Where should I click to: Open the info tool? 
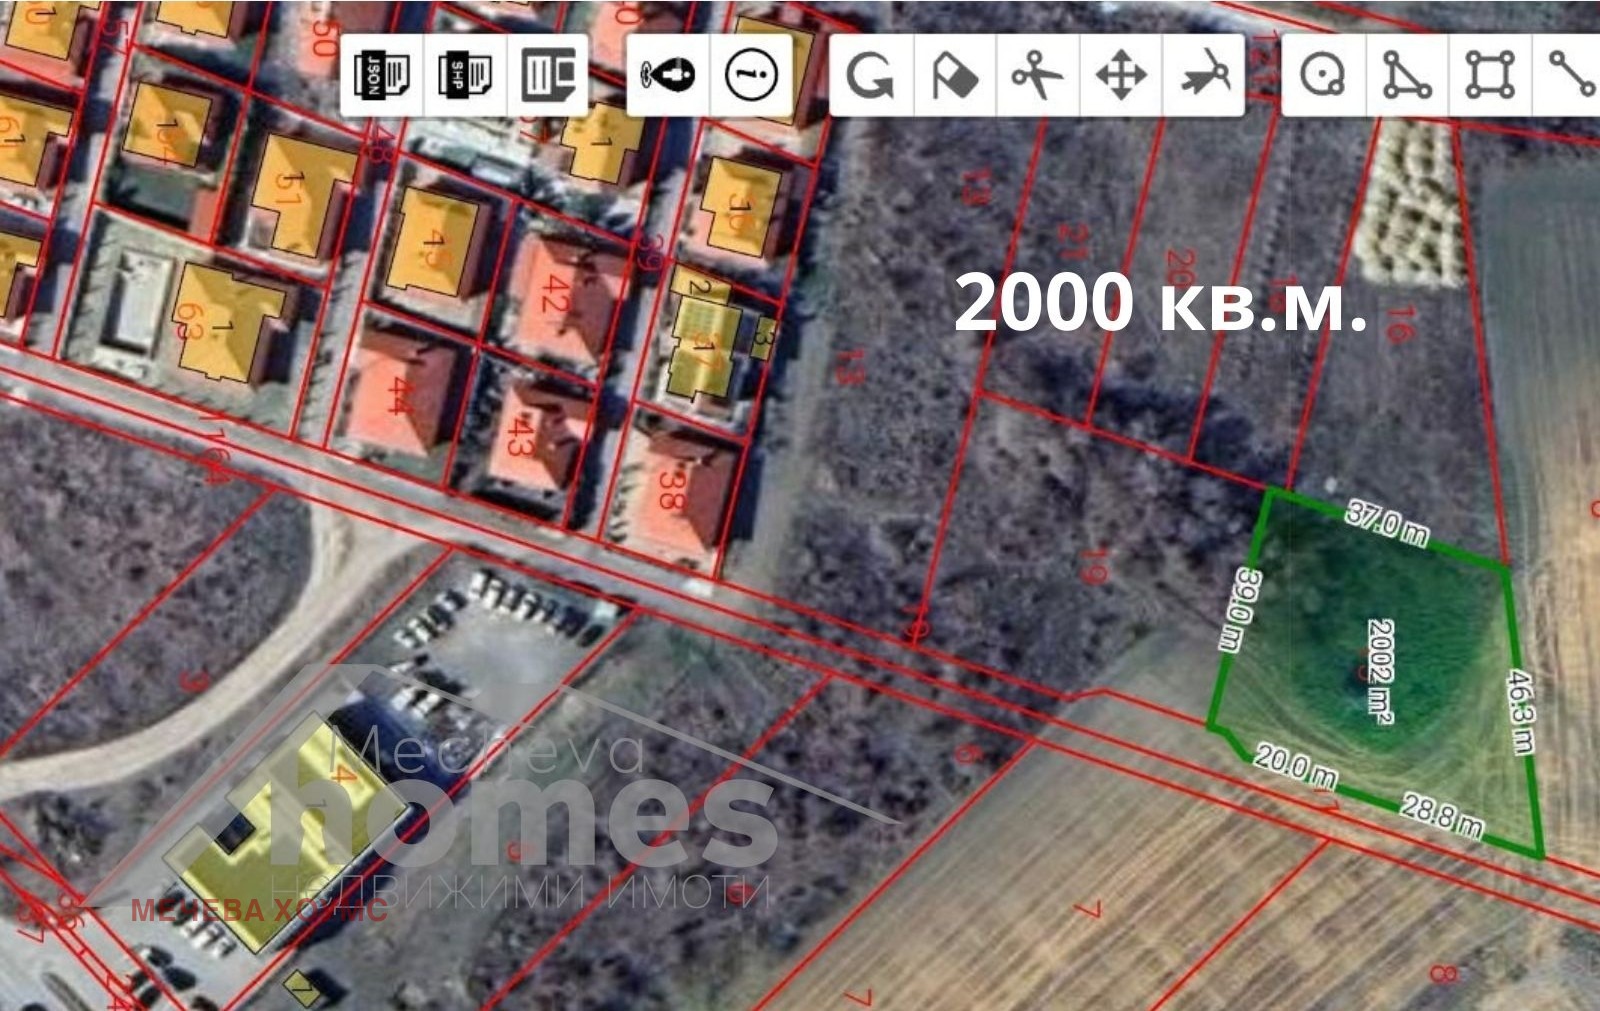(751, 75)
